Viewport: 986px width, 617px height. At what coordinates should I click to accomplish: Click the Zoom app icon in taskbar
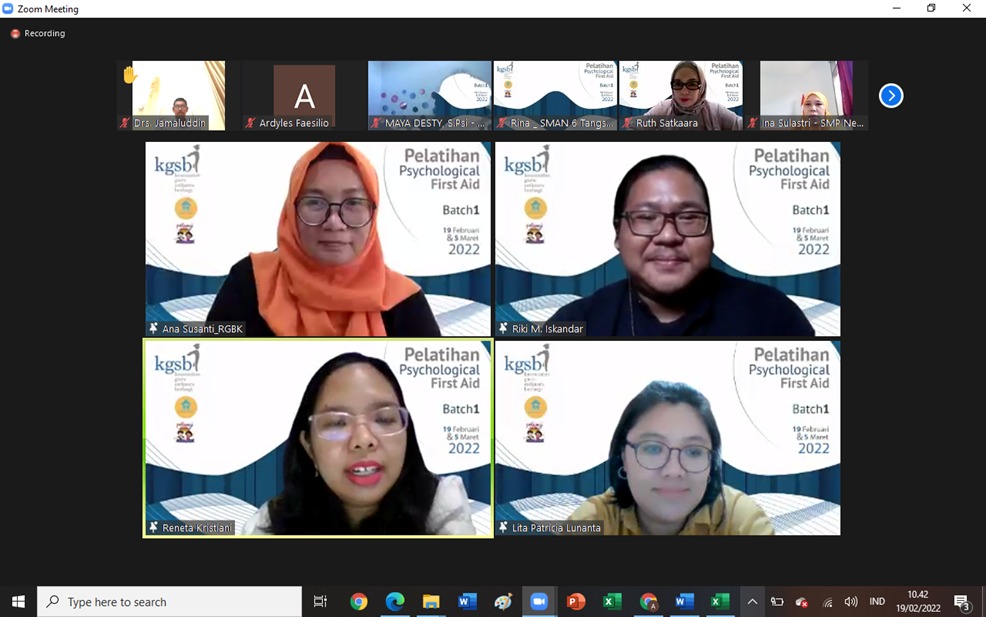539,601
